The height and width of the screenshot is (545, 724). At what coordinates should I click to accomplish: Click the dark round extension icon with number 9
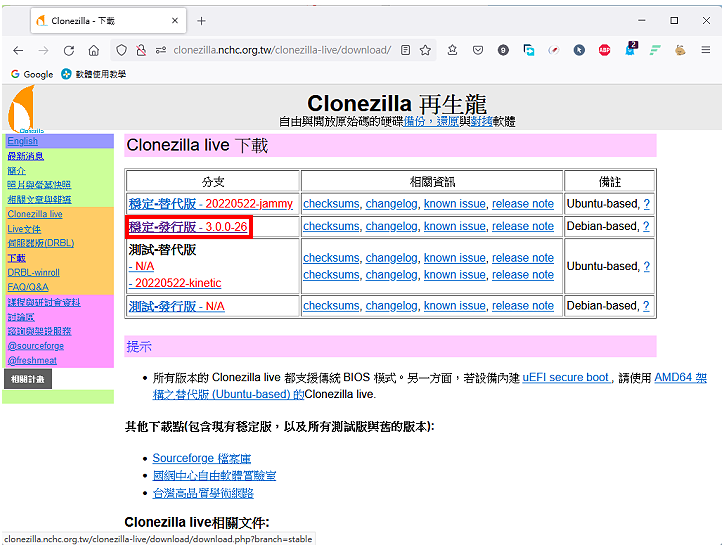coord(503,50)
